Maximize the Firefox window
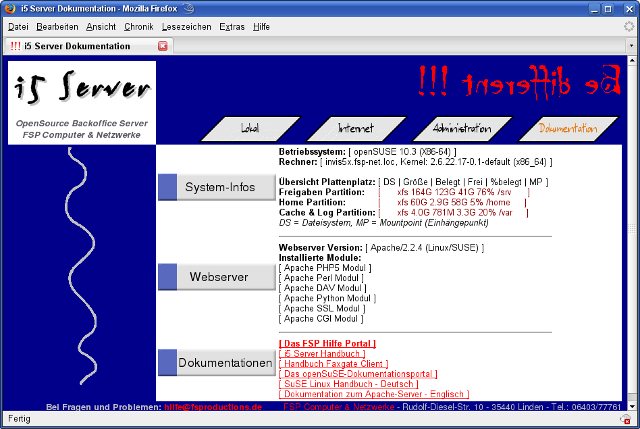The height and width of the screenshot is (429, 640). [x=608, y=9]
